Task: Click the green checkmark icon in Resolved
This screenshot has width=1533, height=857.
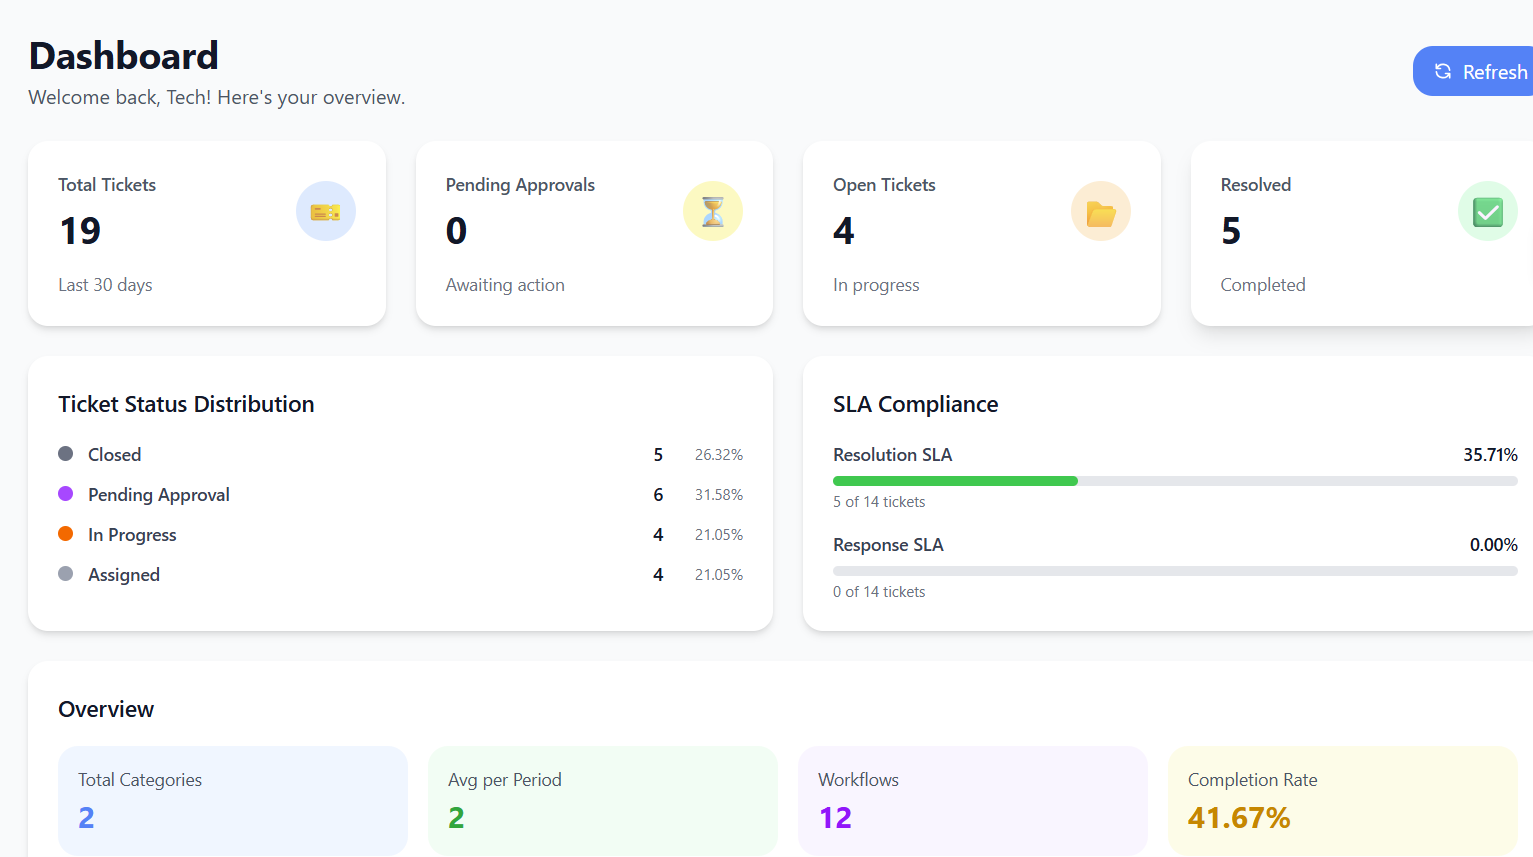Action: (x=1487, y=211)
